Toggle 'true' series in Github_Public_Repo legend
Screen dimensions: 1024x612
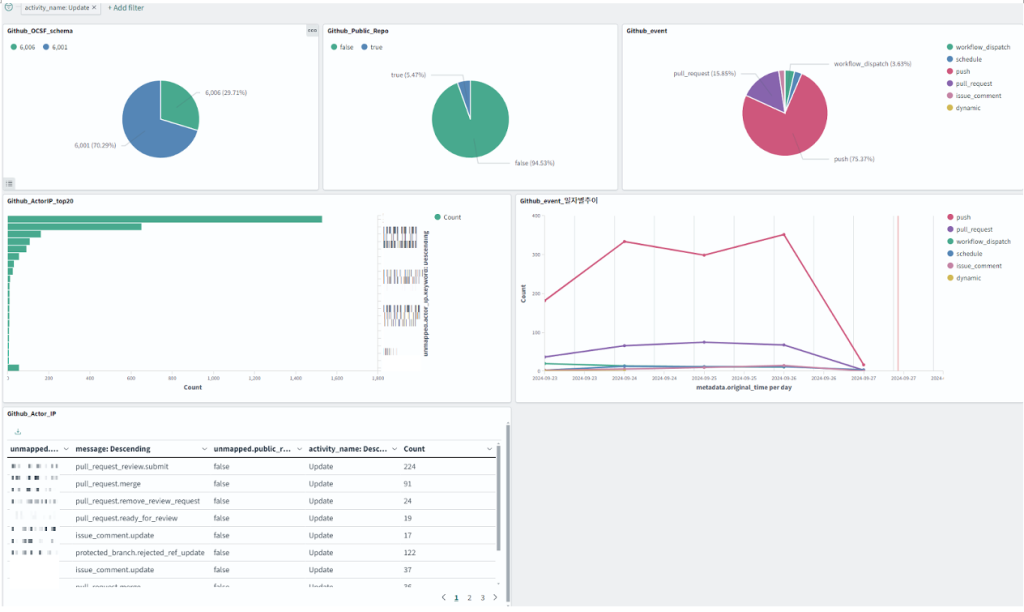click(372, 47)
